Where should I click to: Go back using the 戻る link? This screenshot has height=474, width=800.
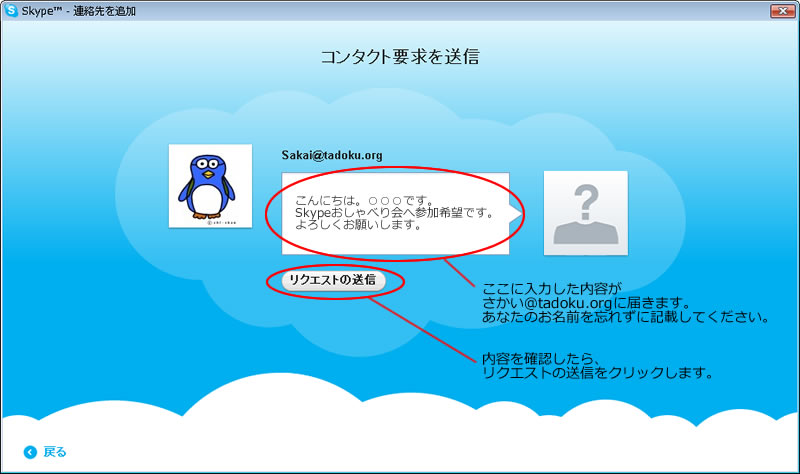(55, 452)
